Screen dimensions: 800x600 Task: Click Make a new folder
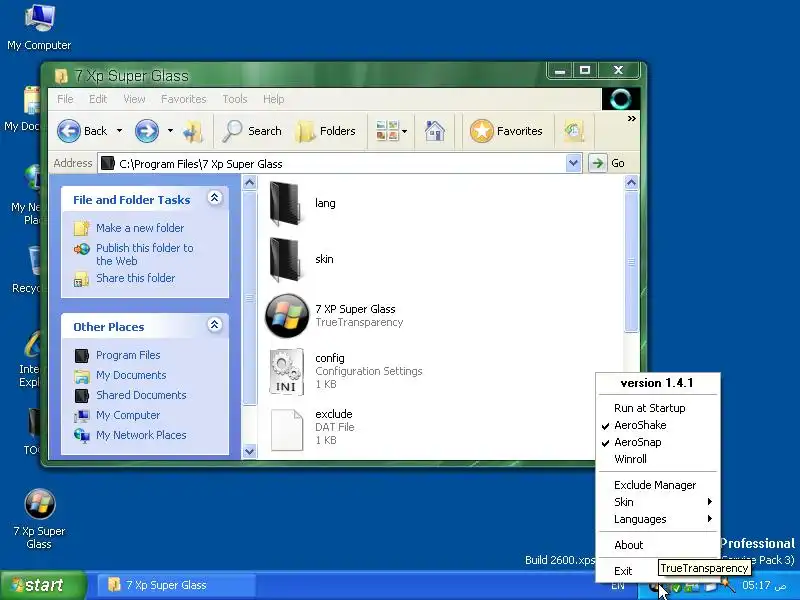[x=140, y=228]
